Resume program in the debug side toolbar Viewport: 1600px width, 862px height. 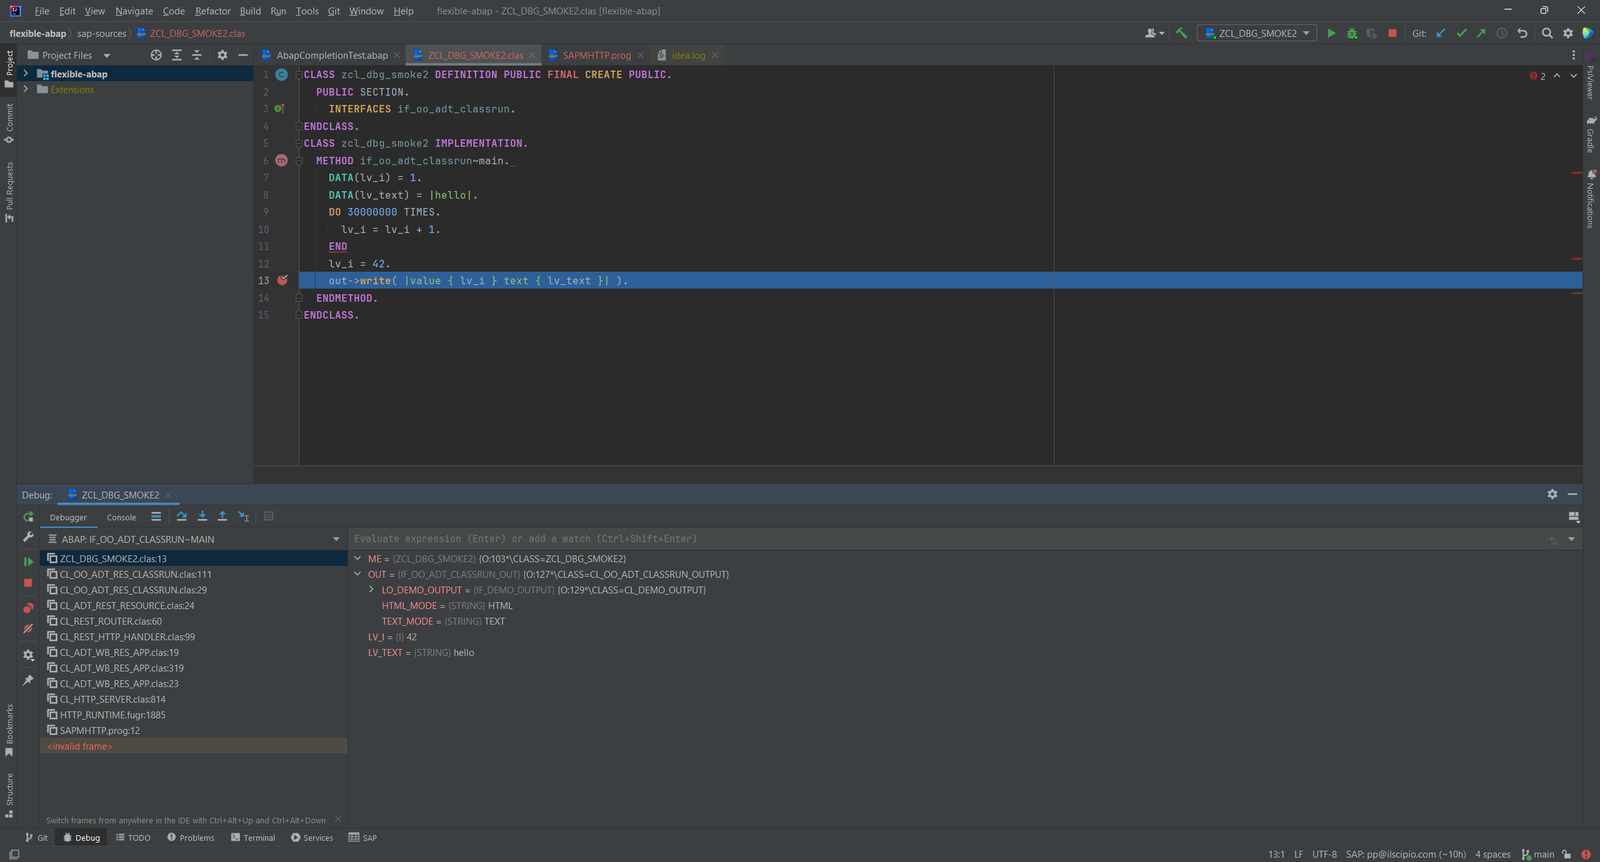(28, 562)
